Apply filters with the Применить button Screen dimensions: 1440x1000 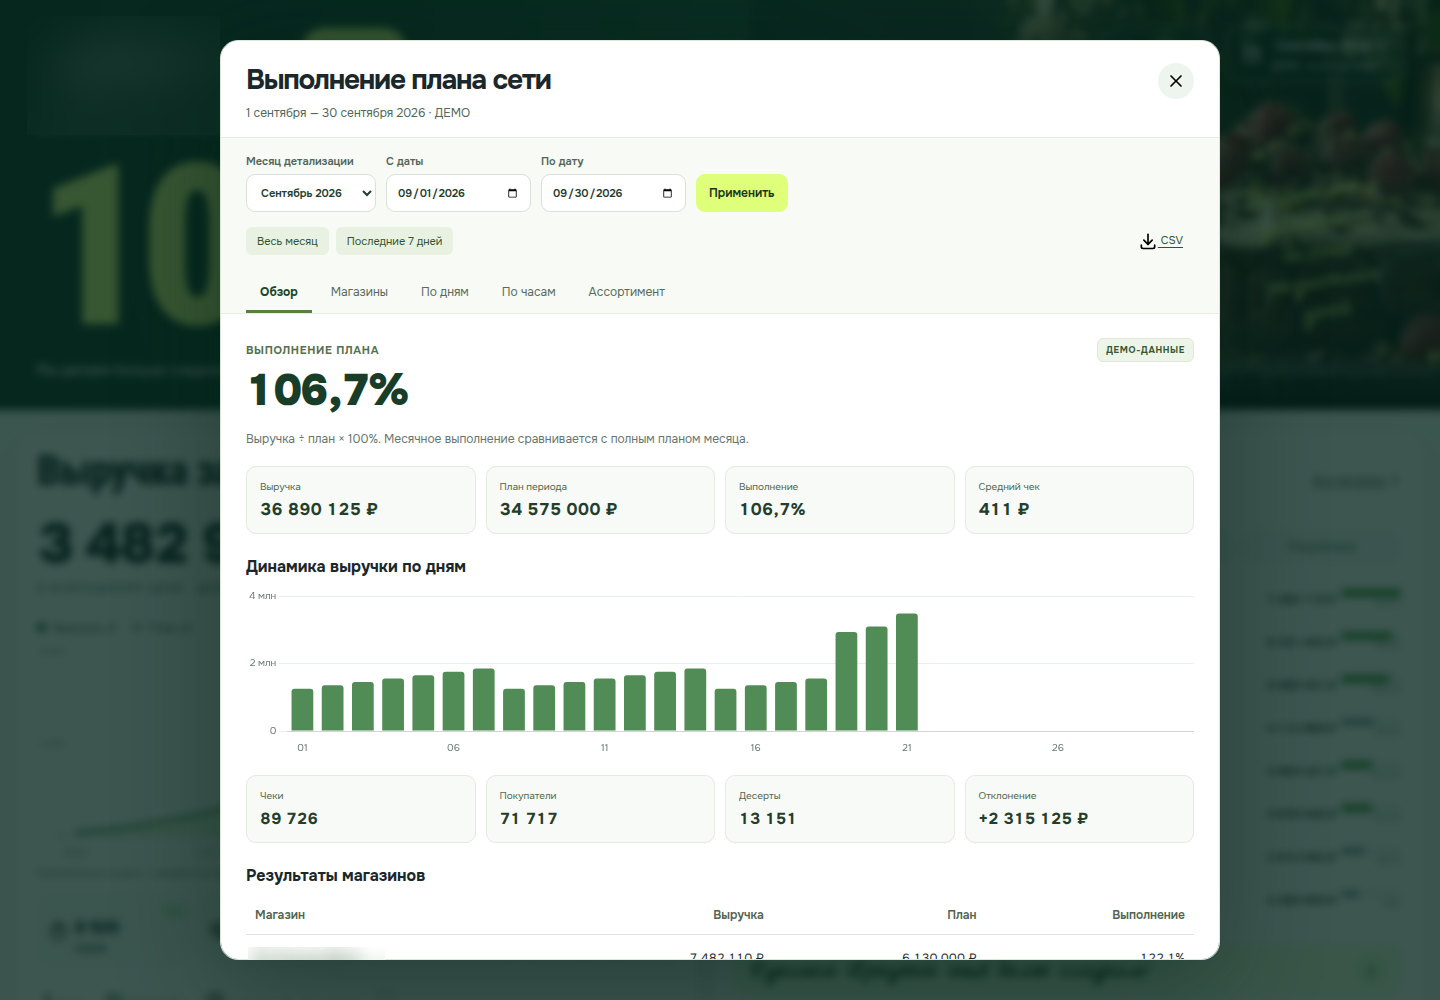pos(742,193)
